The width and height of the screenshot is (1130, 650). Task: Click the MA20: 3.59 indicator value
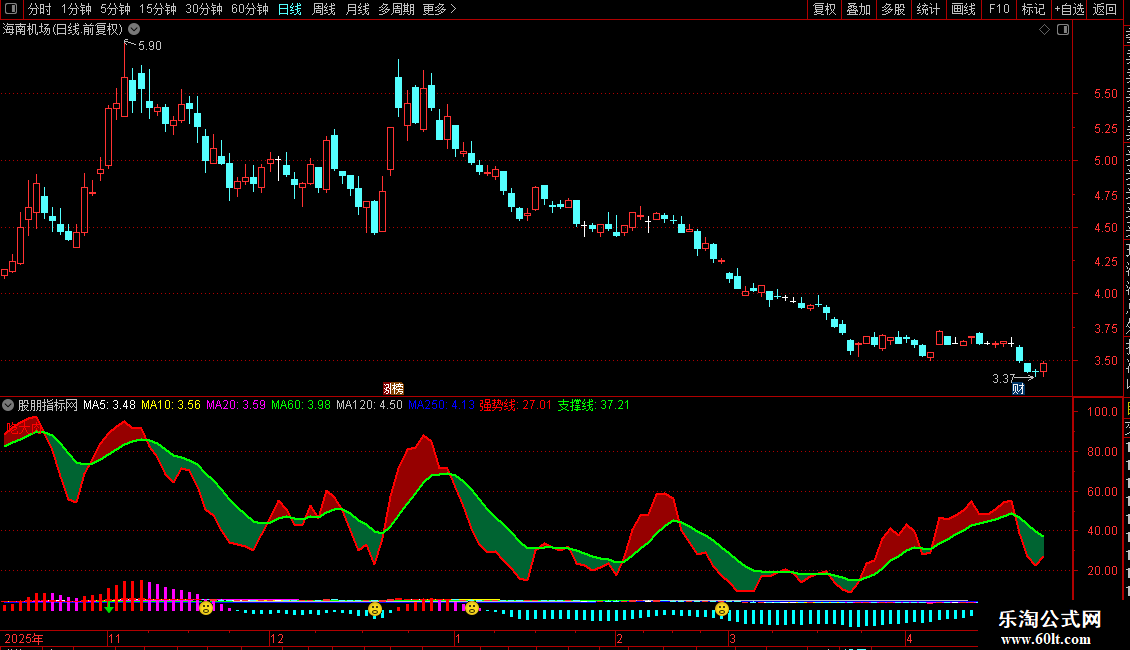point(236,405)
